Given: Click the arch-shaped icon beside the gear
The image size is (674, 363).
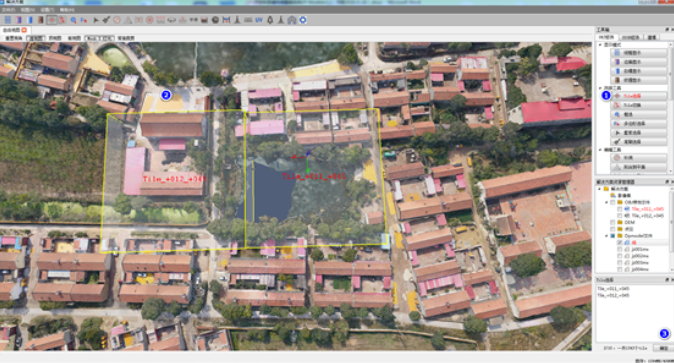Looking at the screenshot, I should [x=292, y=20].
